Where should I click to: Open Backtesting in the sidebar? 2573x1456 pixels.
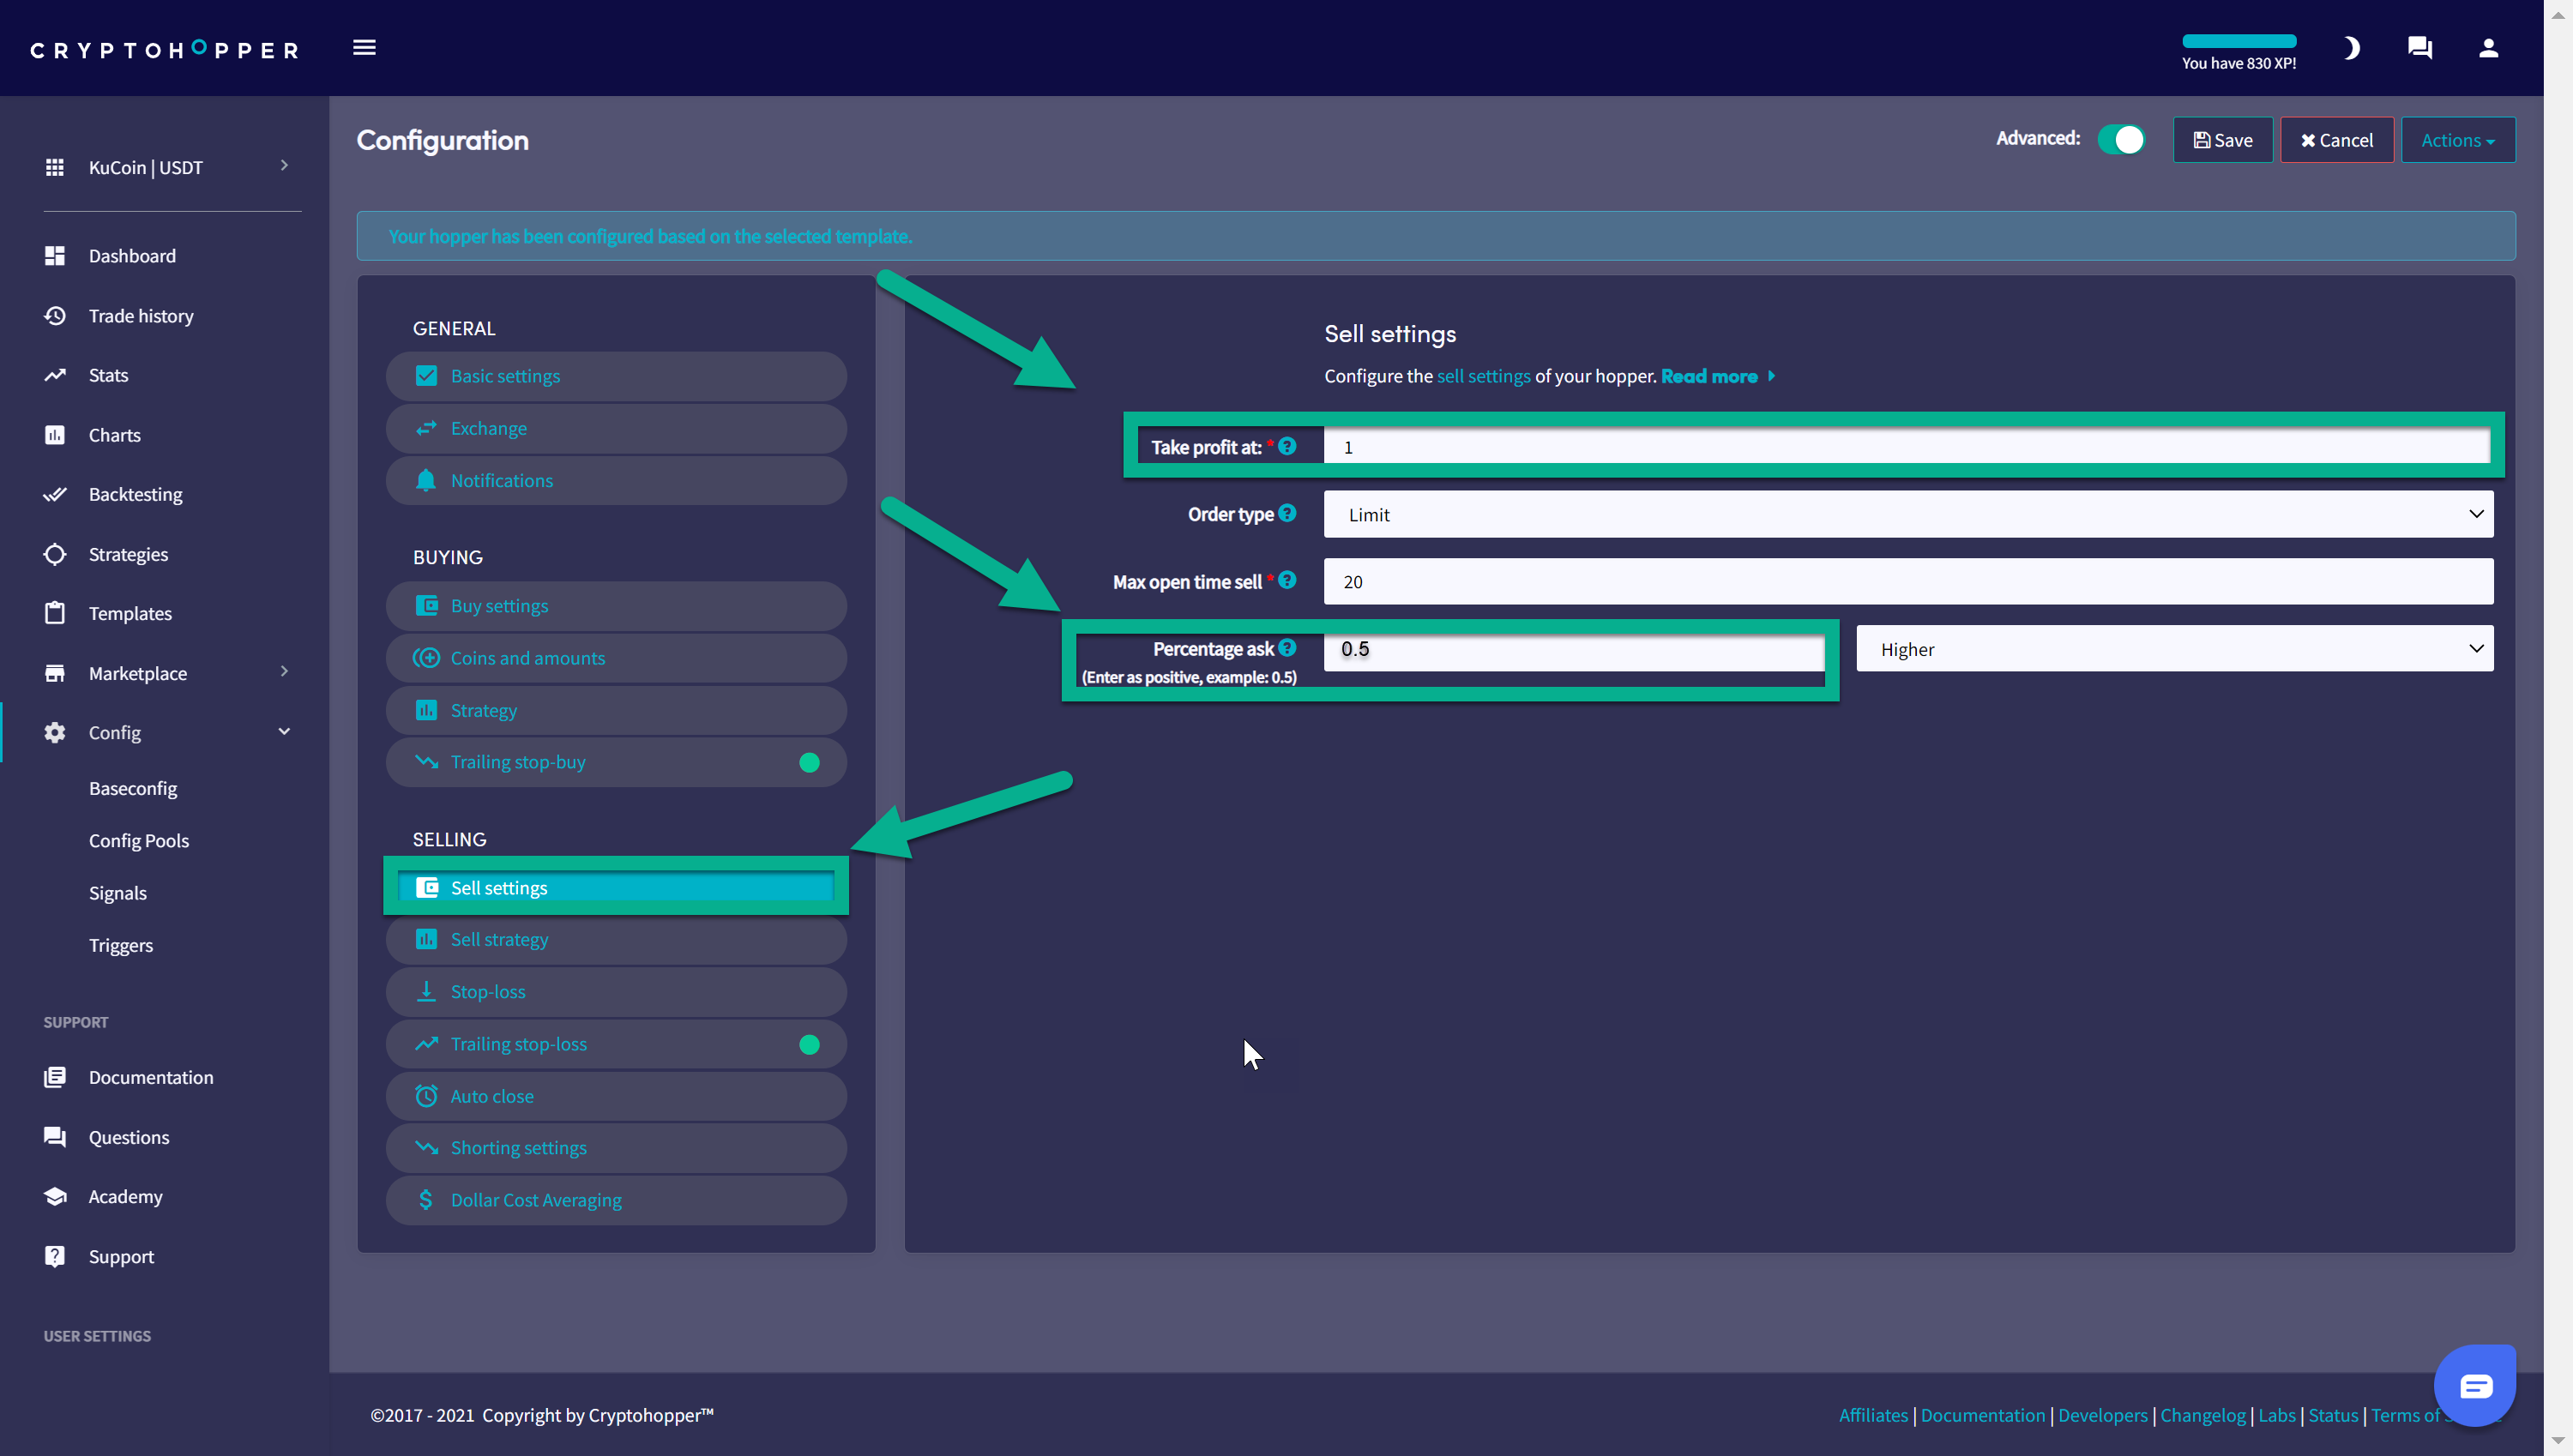(135, 494)
